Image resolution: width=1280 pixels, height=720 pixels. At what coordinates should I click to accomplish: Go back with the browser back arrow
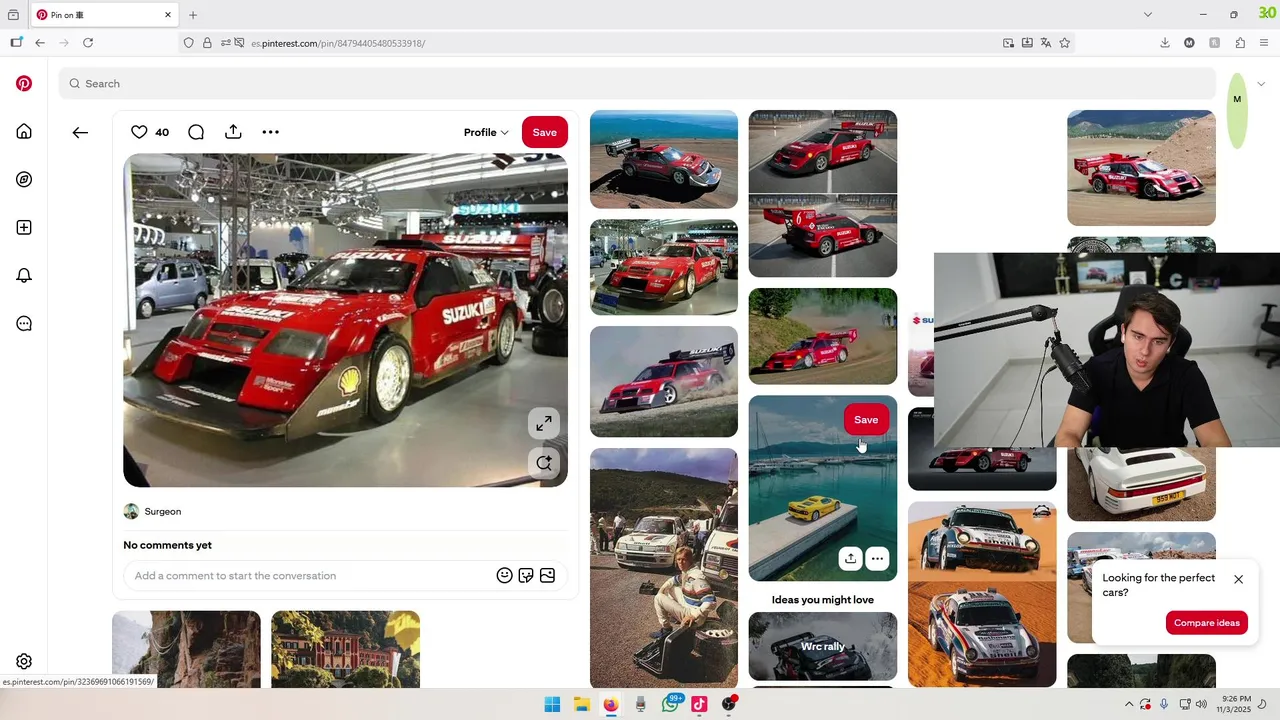click(x=40, y=43)
